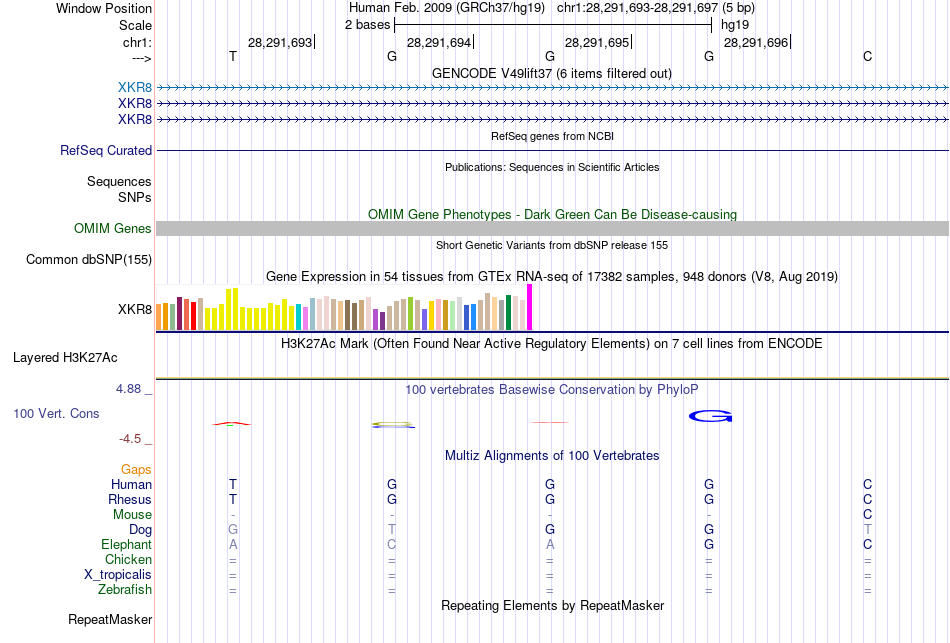The image size is (950, 643).
Task: Click the chr1: ruler label
Action: (137, 42)
